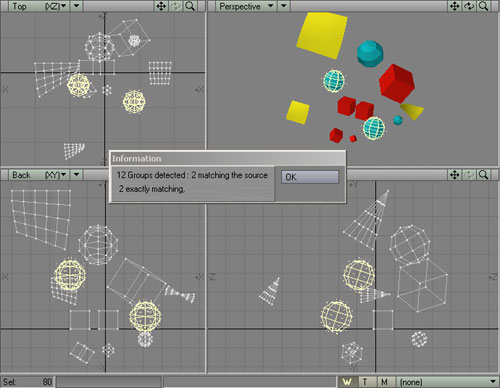The width and height of the screenshot is (500, 388).
Task: Click the large wireframe cone in bottom-right viewport
Action: [367, 219]
